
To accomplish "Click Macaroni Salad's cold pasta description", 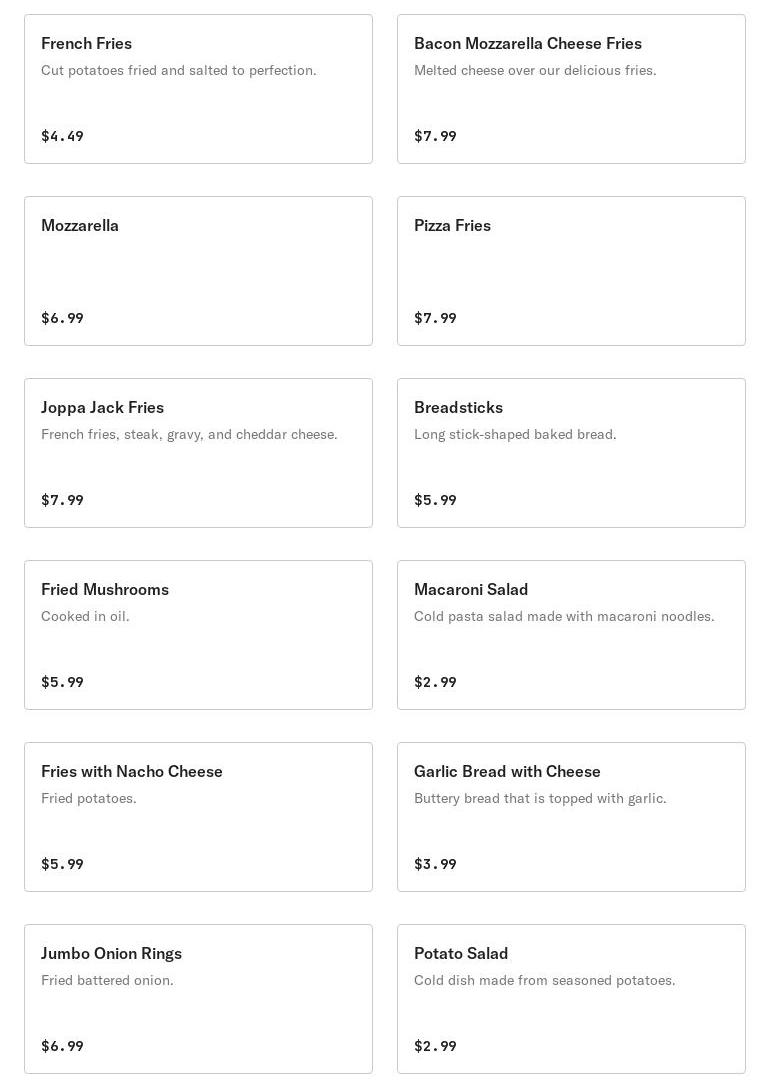I will (564, 616).
